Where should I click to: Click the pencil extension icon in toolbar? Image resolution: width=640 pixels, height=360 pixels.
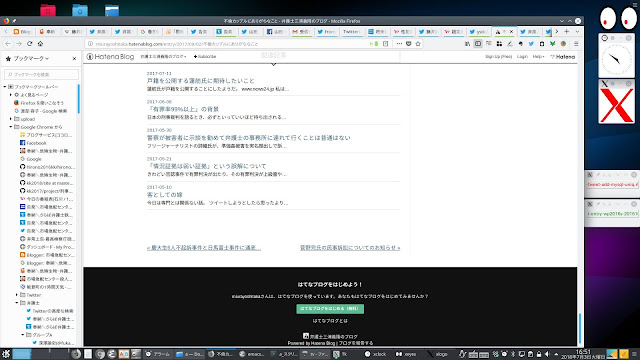pyautogui.click(x=510, y=44)
